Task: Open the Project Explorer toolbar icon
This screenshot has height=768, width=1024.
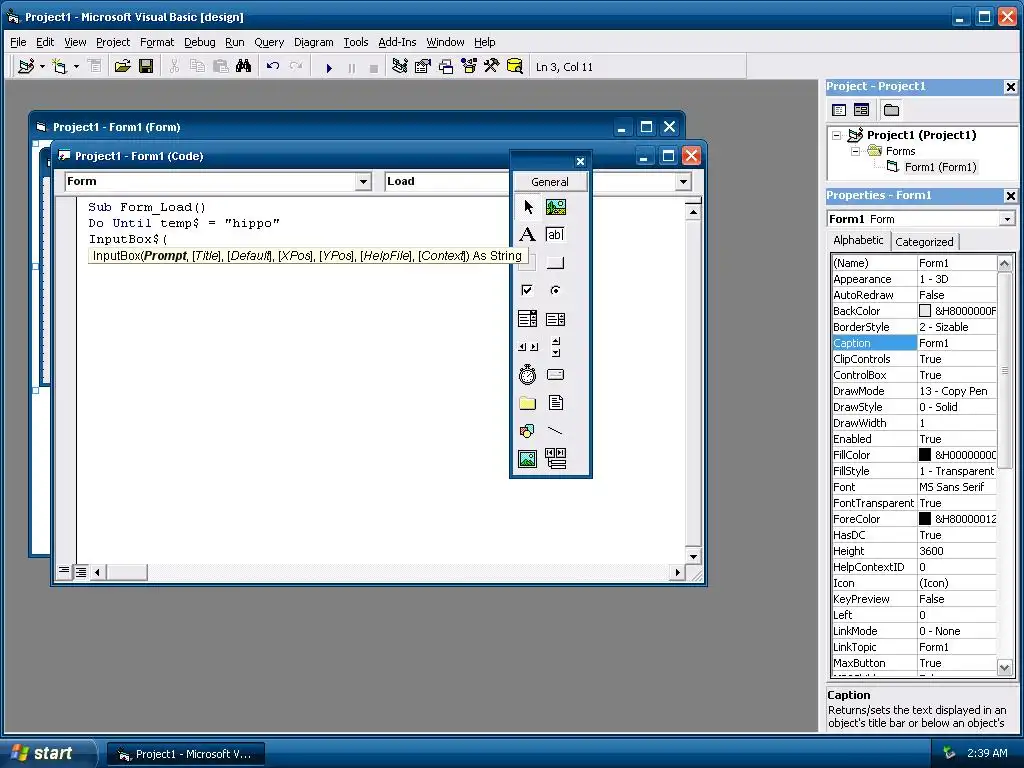Action: click(400, 66)
